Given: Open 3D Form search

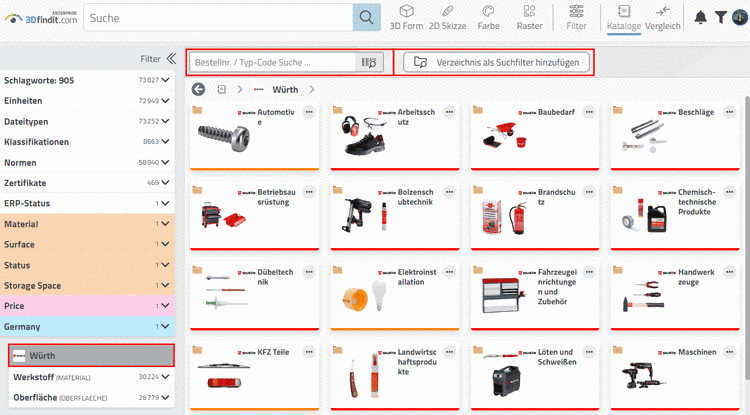Looking at the screenshot, I should 406,18.
